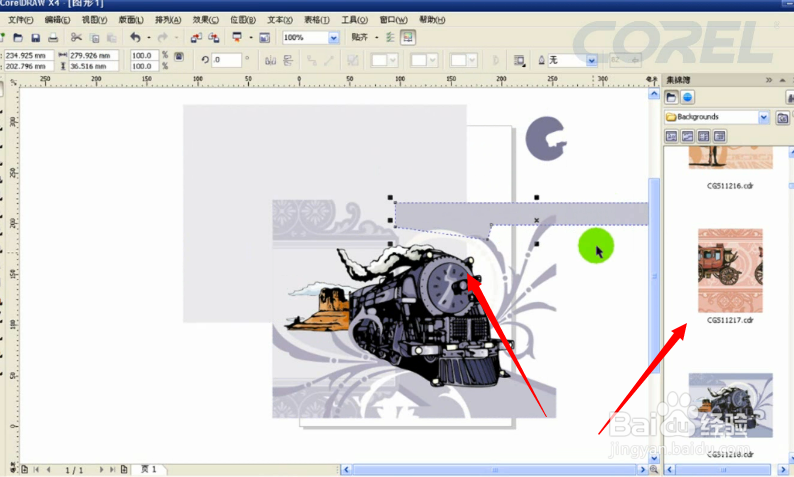Mirror the object vertically
This screenshot has width=794, height=477.
click(x=288, y=60)
